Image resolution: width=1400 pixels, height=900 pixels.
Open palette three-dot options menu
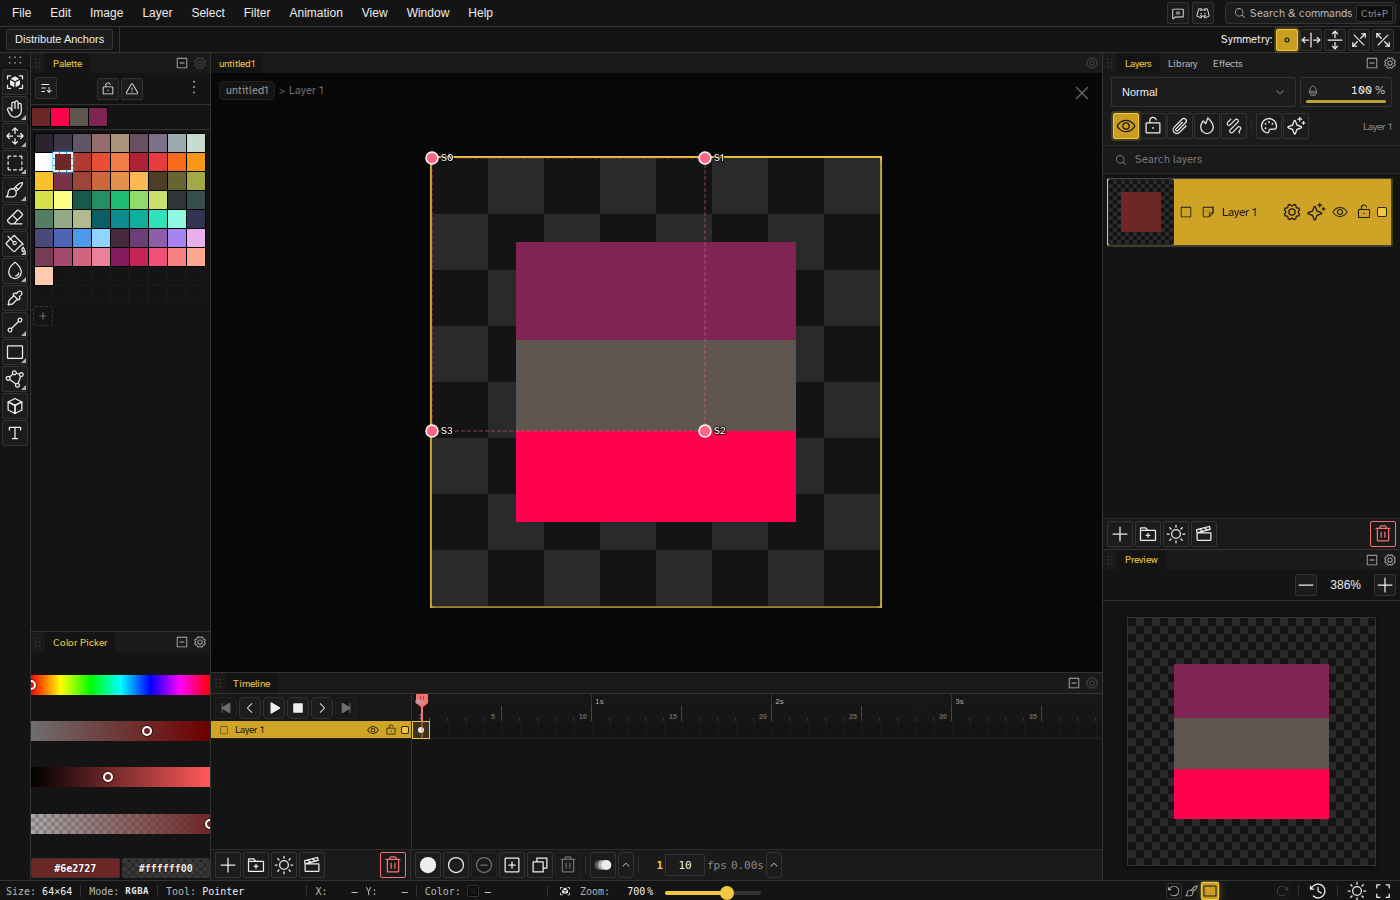pos(194,88)
